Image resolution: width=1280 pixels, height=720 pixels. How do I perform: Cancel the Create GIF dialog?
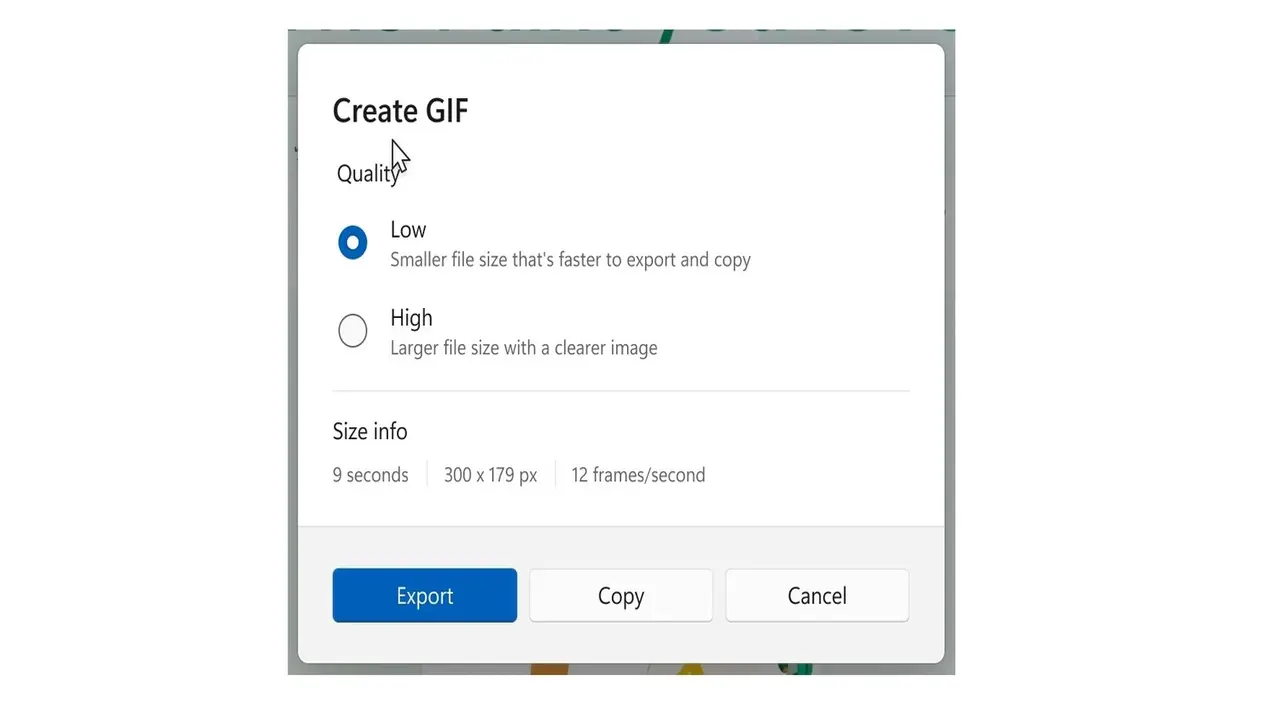tap(816, 596)
